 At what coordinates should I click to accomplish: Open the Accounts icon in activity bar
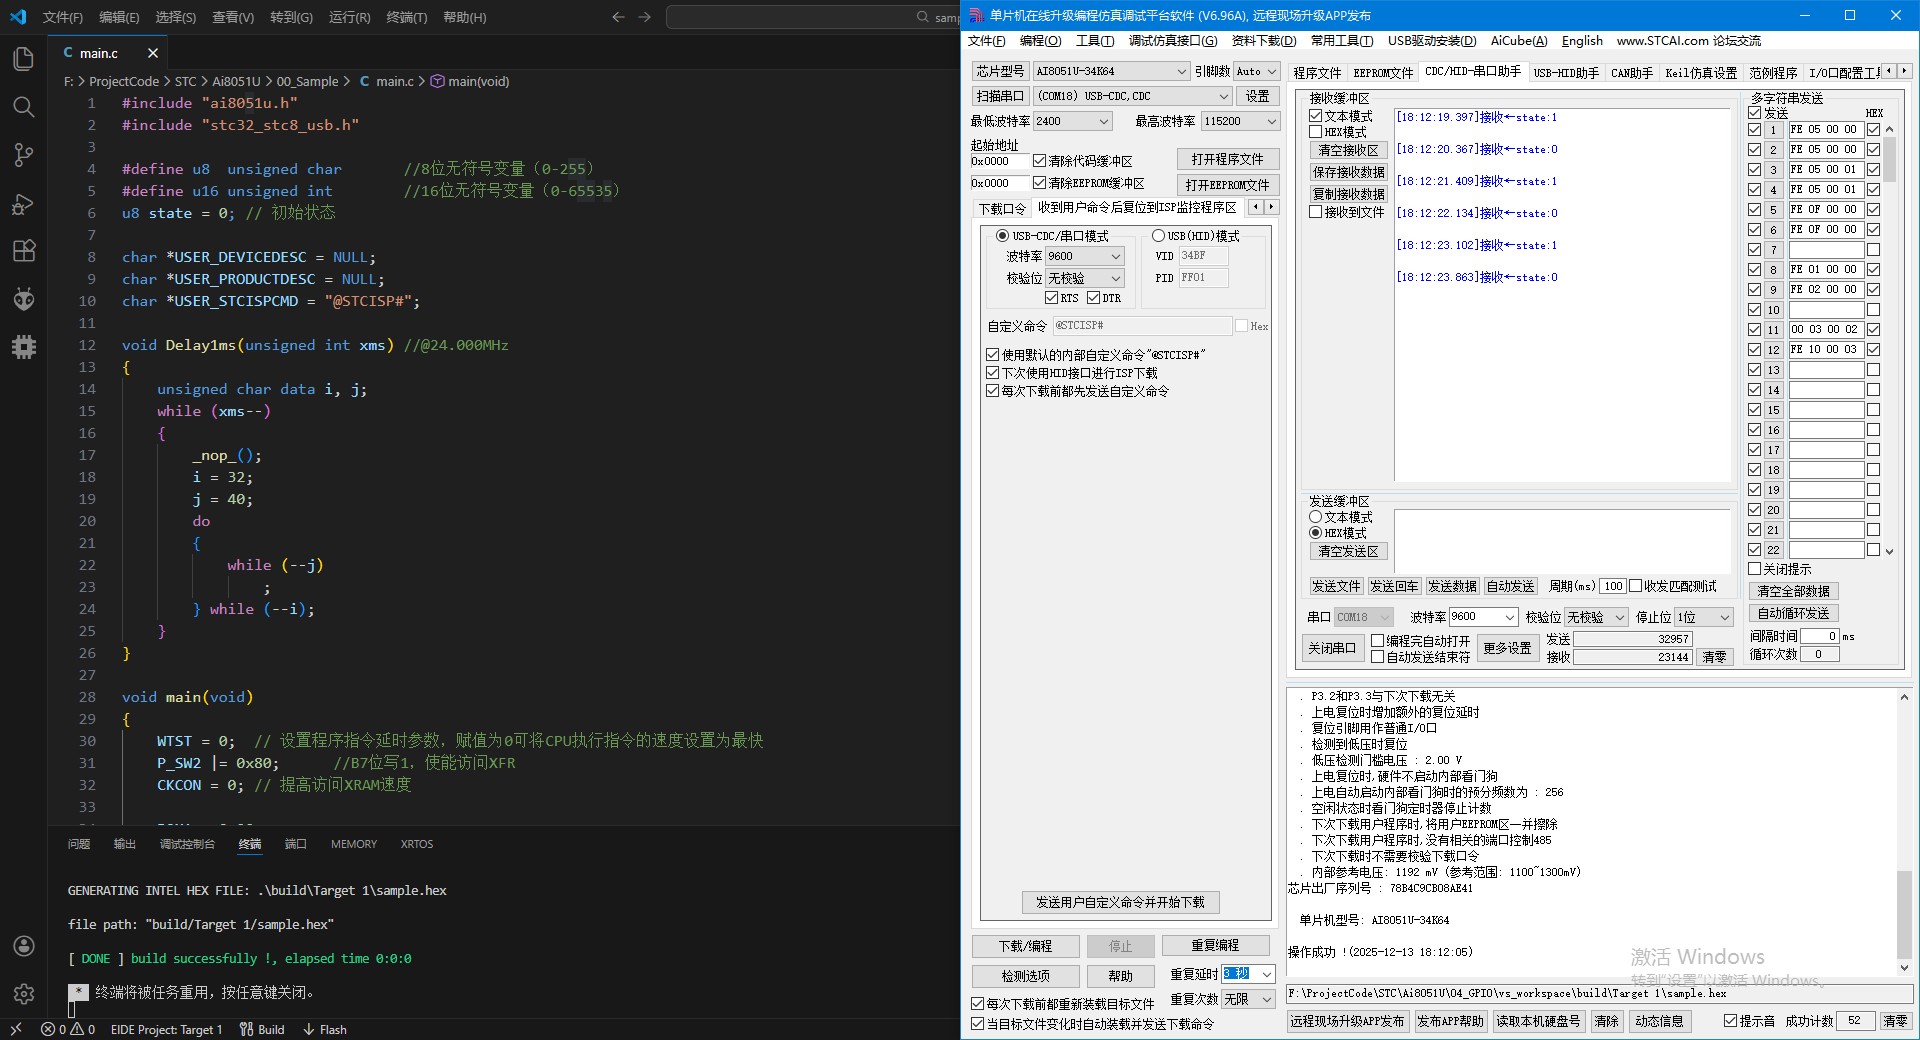[x=24, y=946]
